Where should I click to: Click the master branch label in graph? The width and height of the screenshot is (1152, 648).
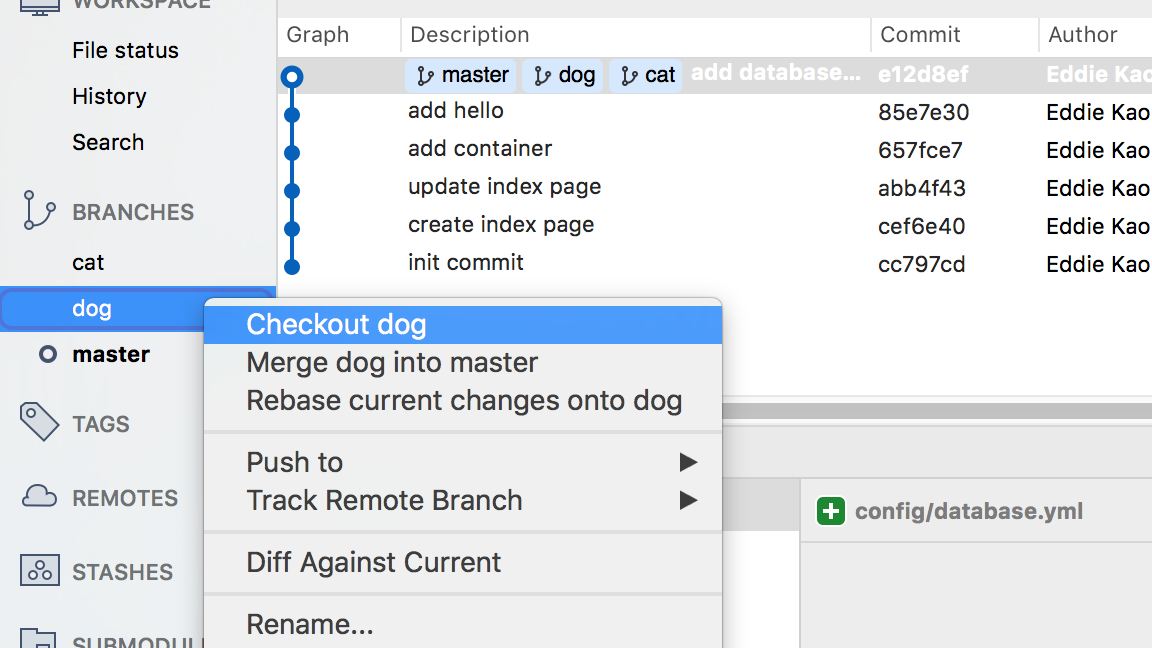462,75
